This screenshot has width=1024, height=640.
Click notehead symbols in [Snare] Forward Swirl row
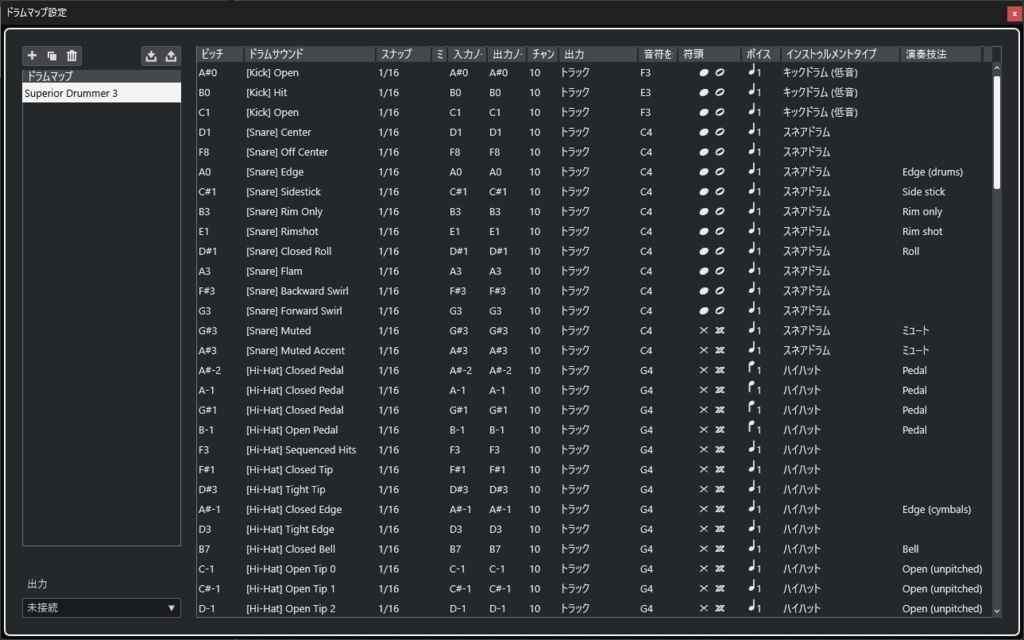coord(711,311)
